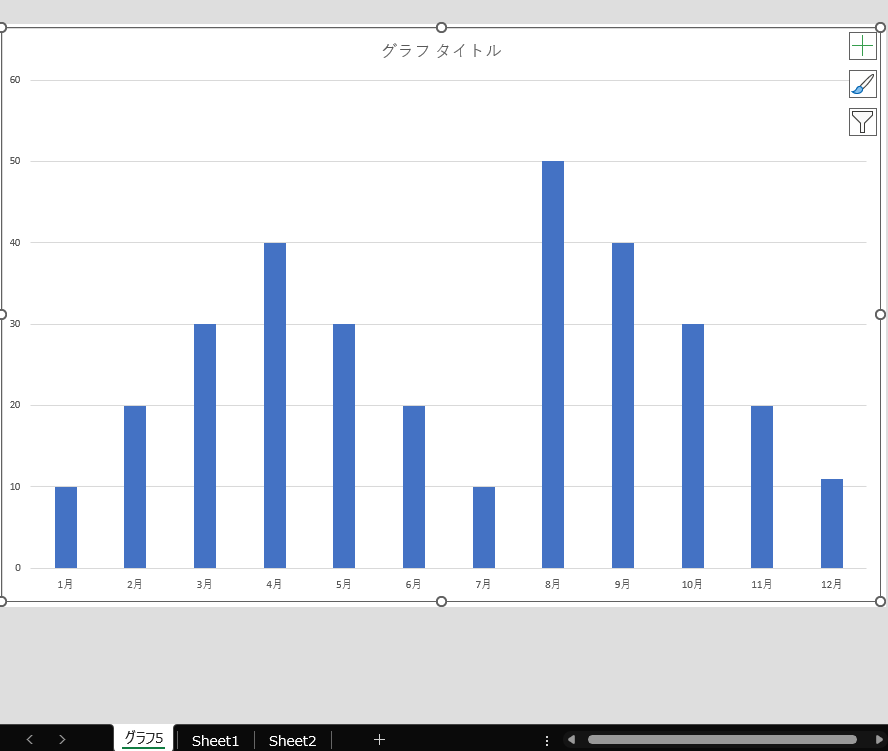Click the vertical dots tab splitter handle

tap(547, 740)
